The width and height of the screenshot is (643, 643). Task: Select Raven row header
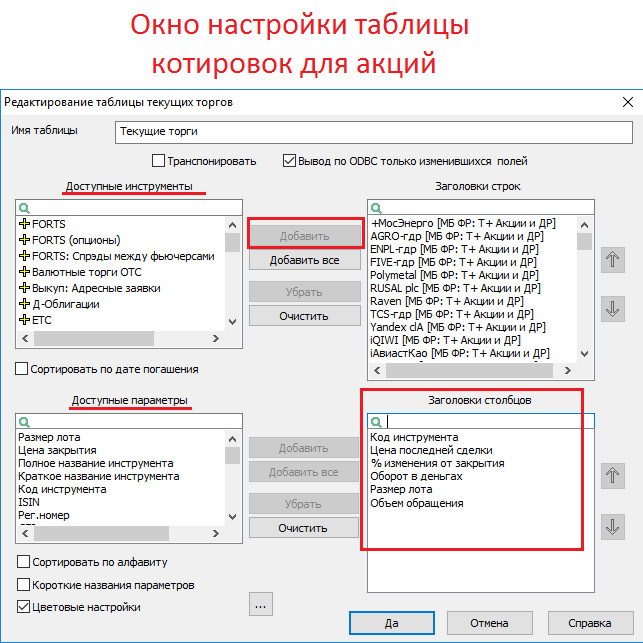coord(447,301)
